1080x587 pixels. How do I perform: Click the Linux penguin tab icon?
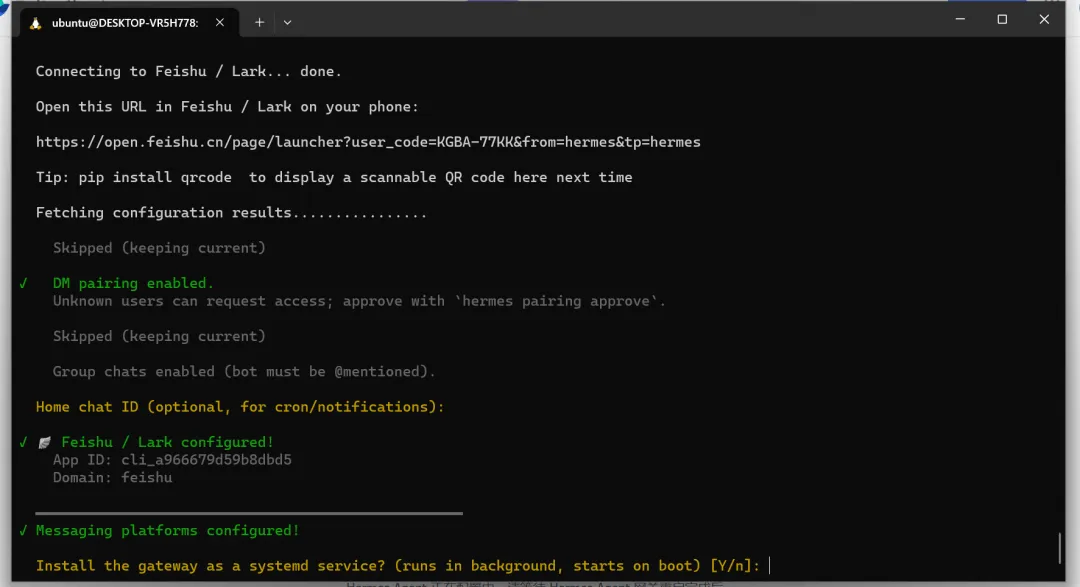point(36,23)
